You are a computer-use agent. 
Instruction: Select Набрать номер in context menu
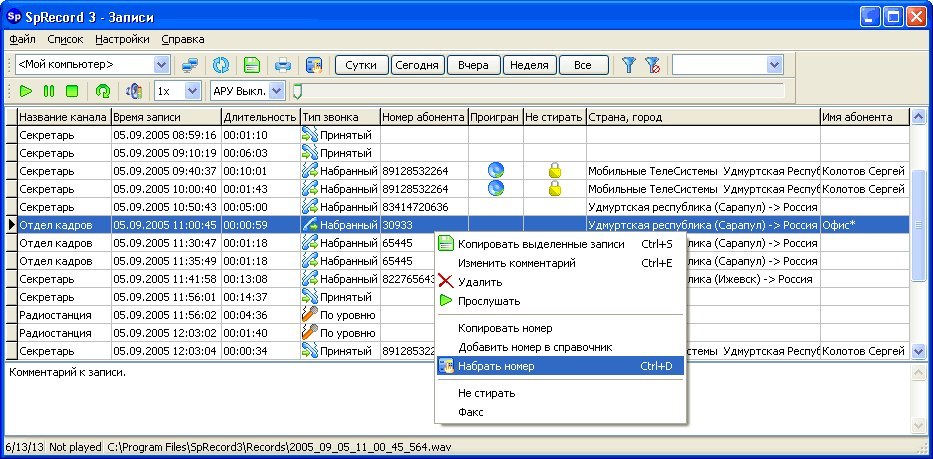560,366
